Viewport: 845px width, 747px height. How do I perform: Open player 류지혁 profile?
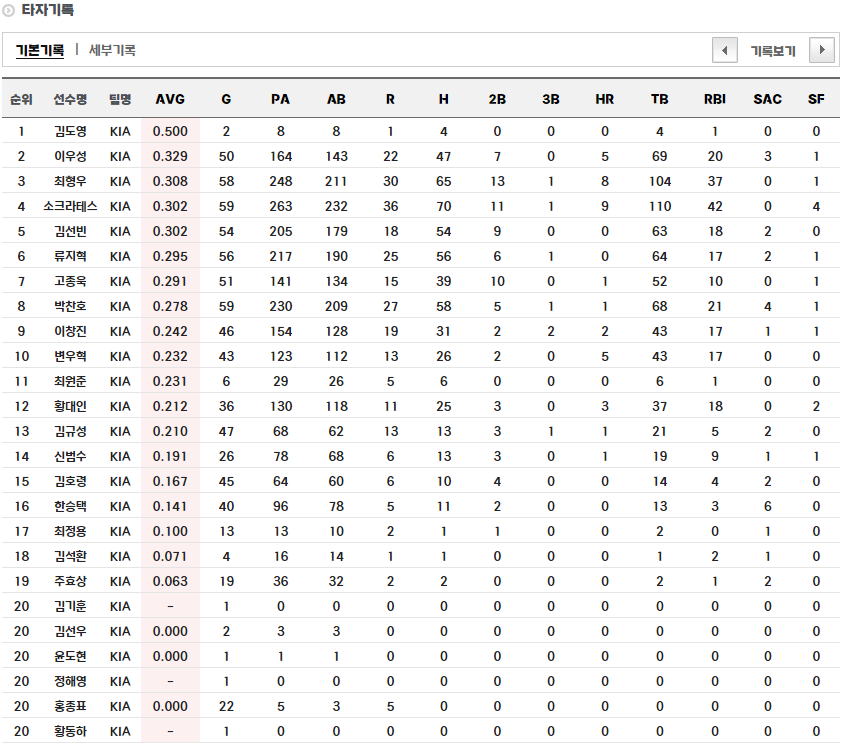[70, 256]
